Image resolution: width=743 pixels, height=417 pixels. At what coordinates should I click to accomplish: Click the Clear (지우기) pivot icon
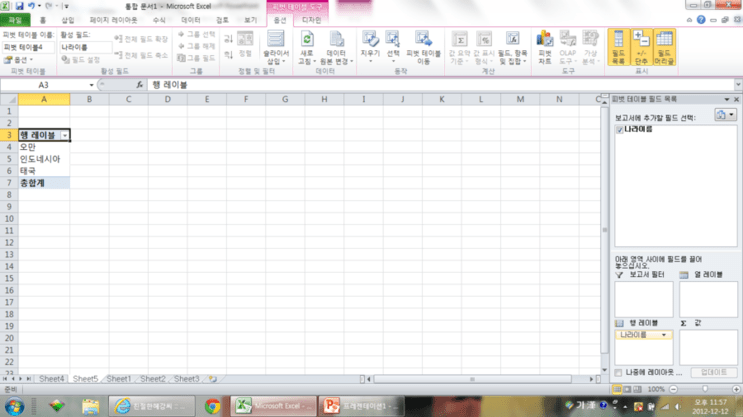click(370, 39)
